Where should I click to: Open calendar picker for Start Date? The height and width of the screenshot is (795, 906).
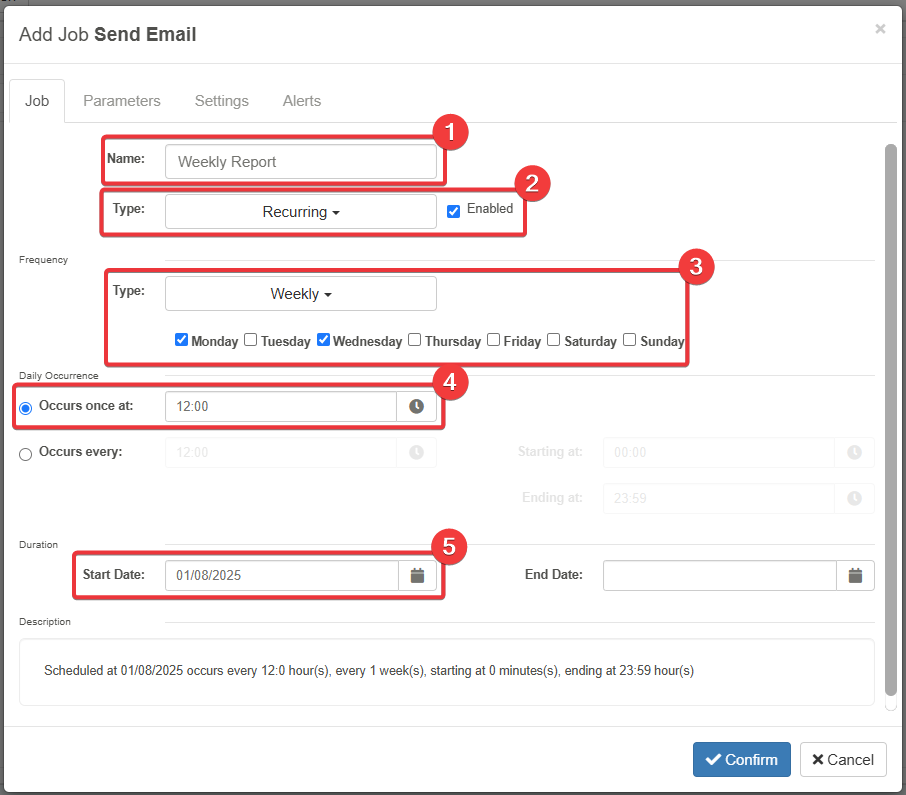pyautogui.click(x=417, y=575)
